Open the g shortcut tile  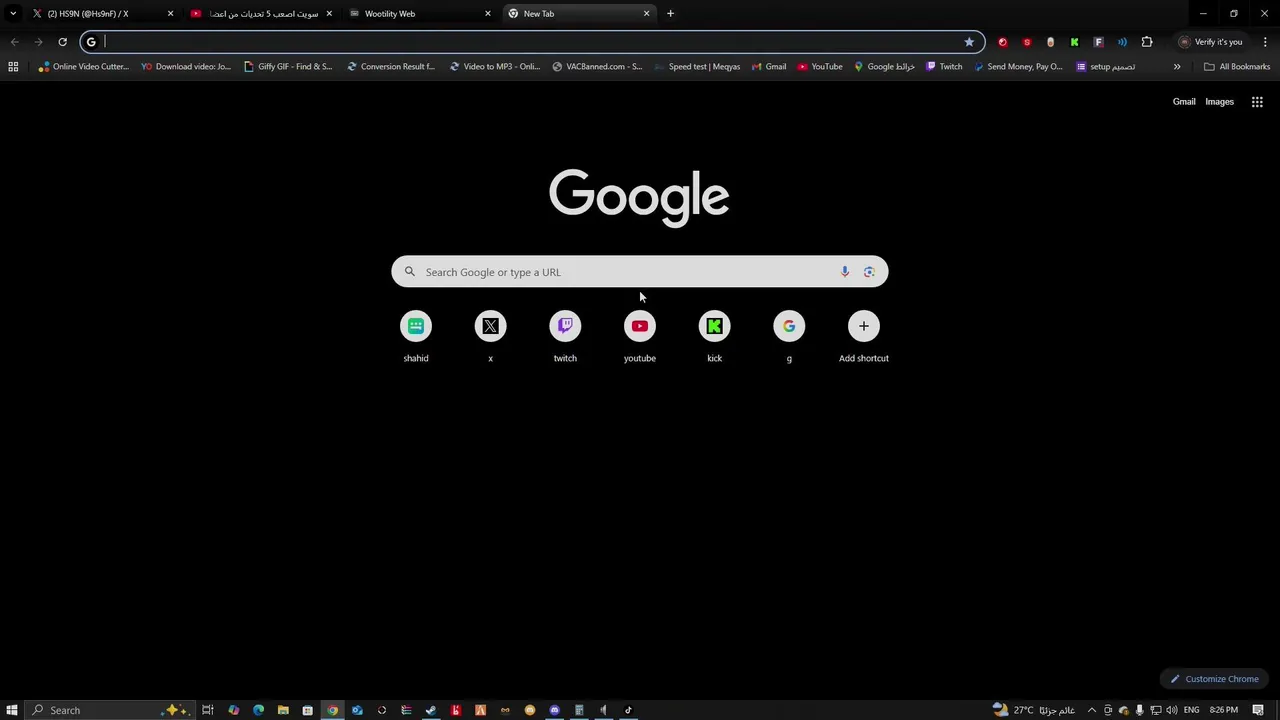789,337
